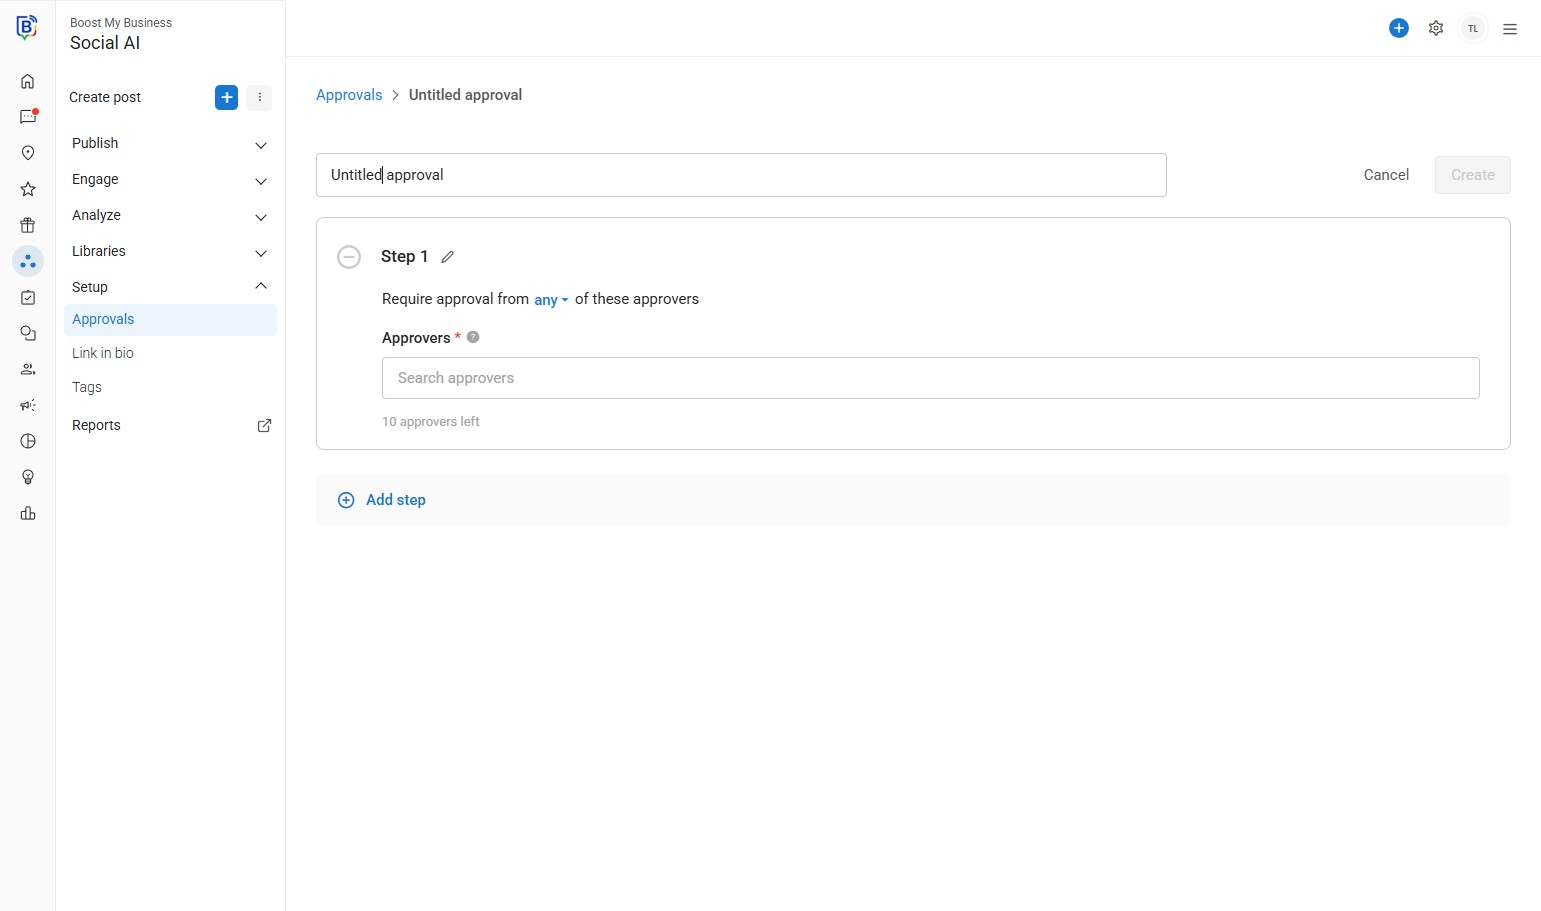
Task: Open the messages inbox icon with red dot
Action: [28, 117]
